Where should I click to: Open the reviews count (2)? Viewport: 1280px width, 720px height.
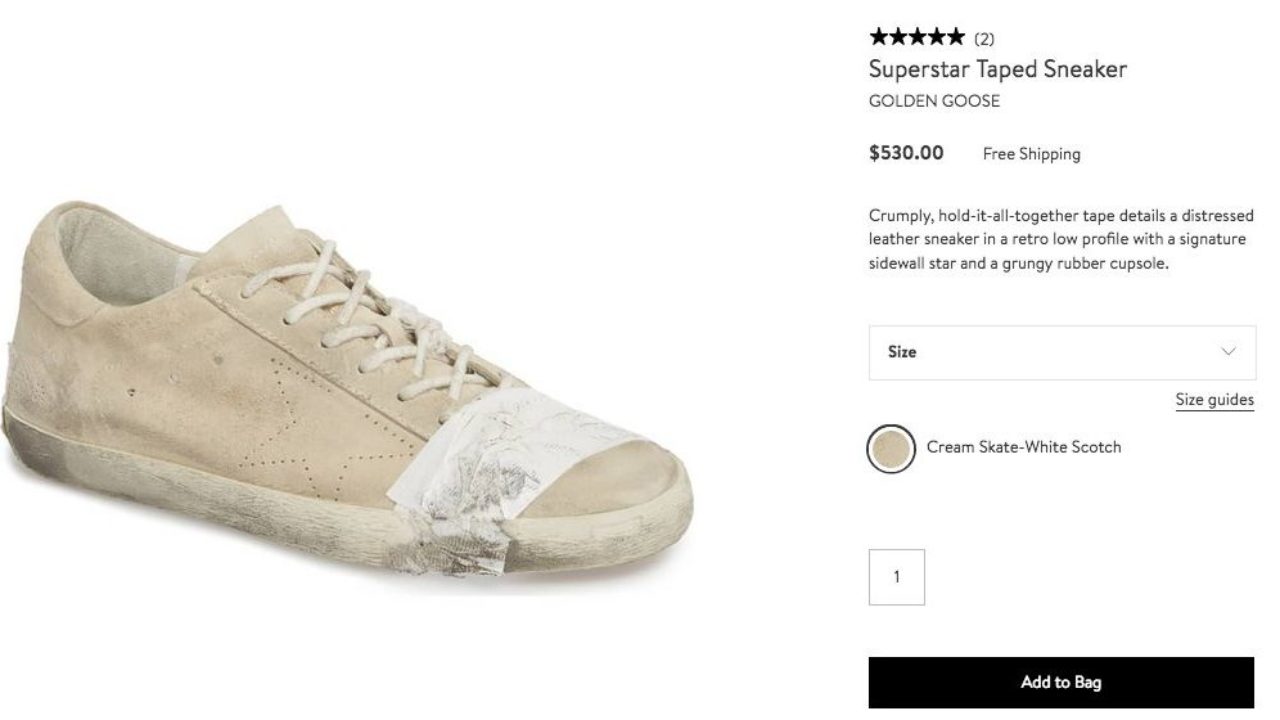click(985, 39)
